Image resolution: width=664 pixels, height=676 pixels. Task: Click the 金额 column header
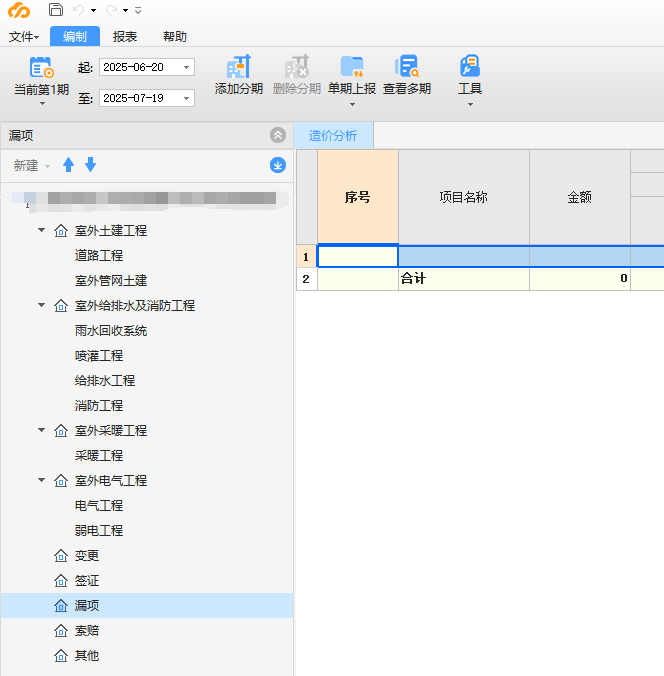579,197
